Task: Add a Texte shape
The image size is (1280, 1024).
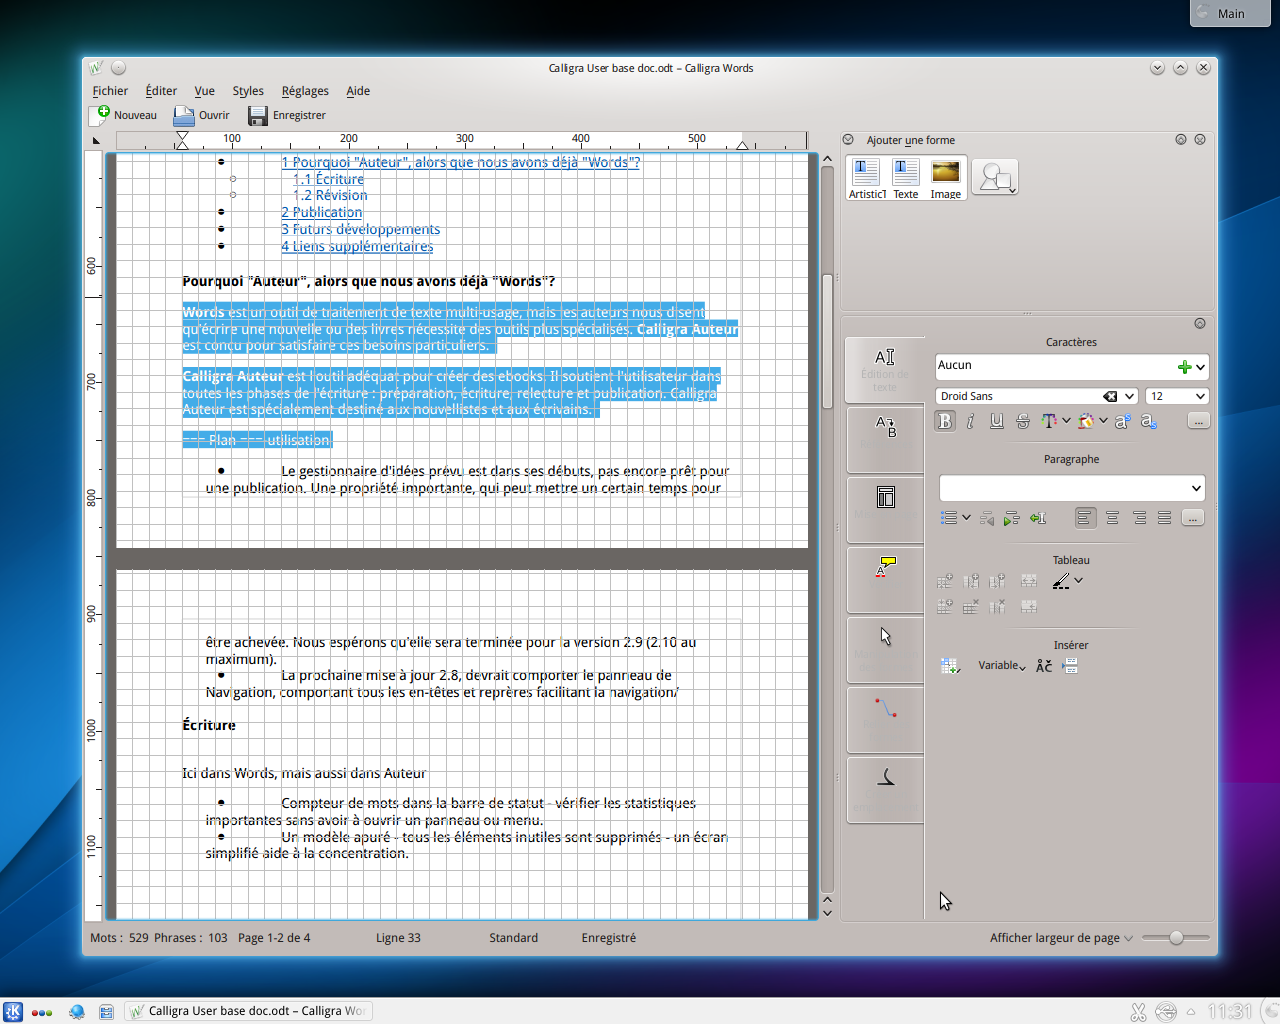Action: pos(906,179)
